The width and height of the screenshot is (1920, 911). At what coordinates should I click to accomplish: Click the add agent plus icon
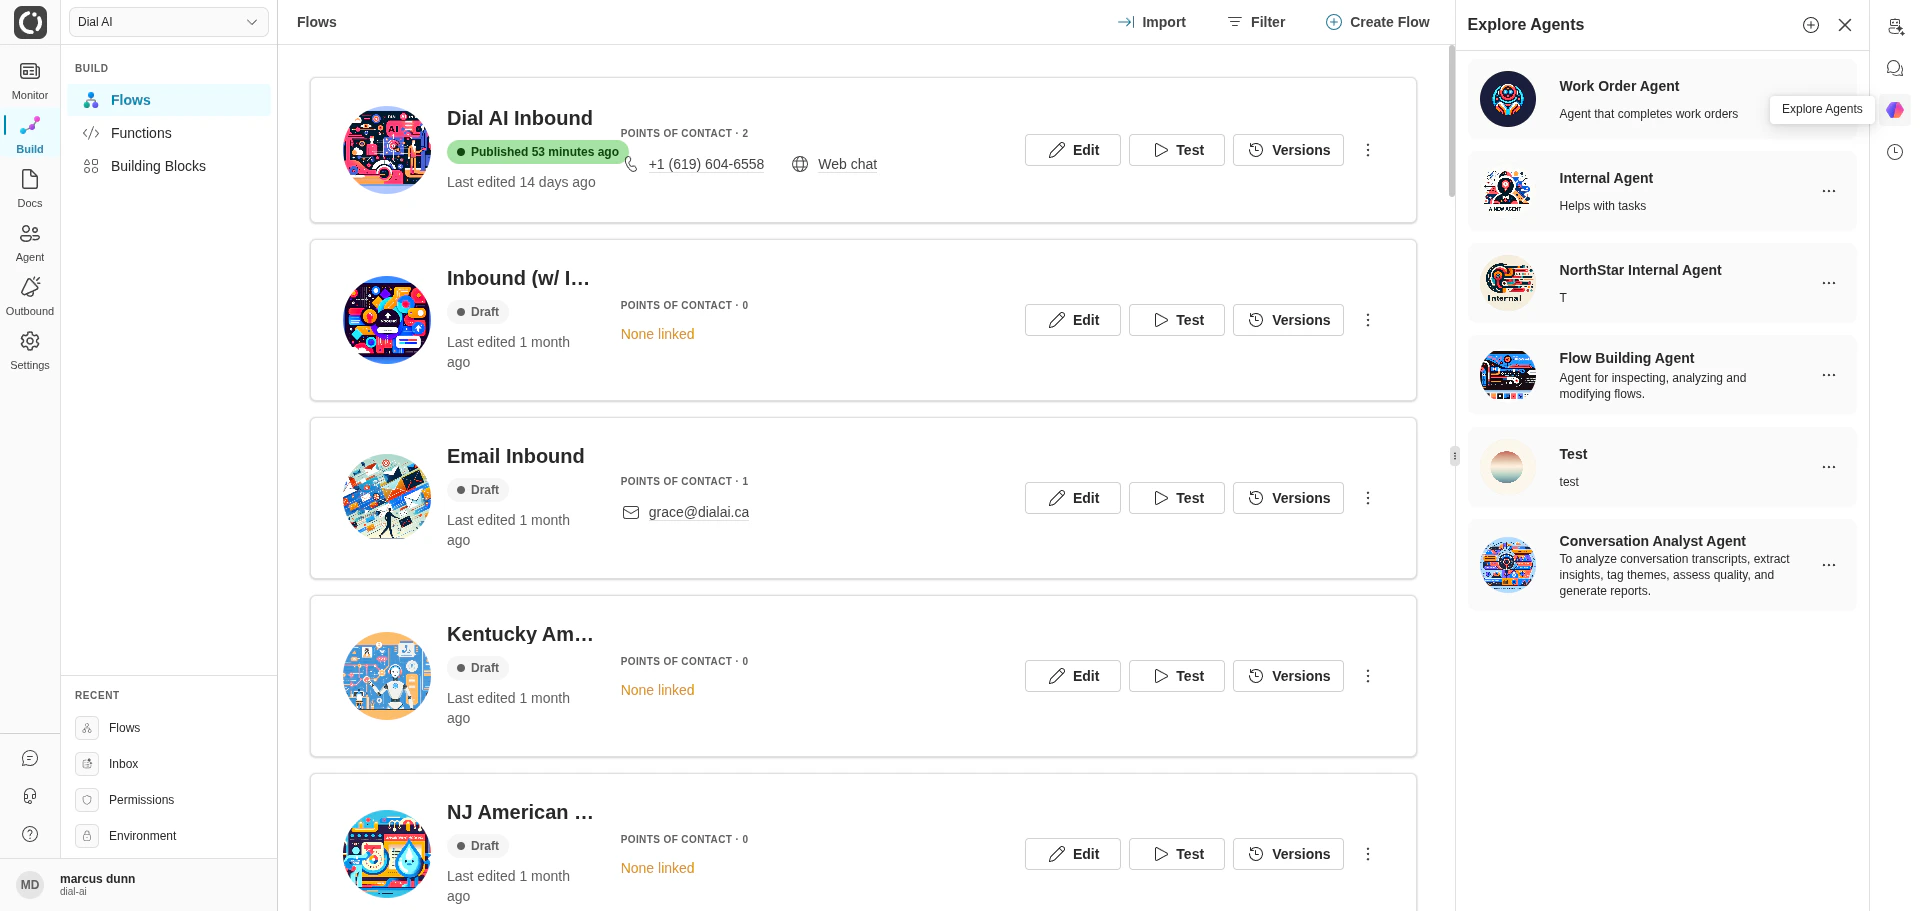tap(1811, 25)
